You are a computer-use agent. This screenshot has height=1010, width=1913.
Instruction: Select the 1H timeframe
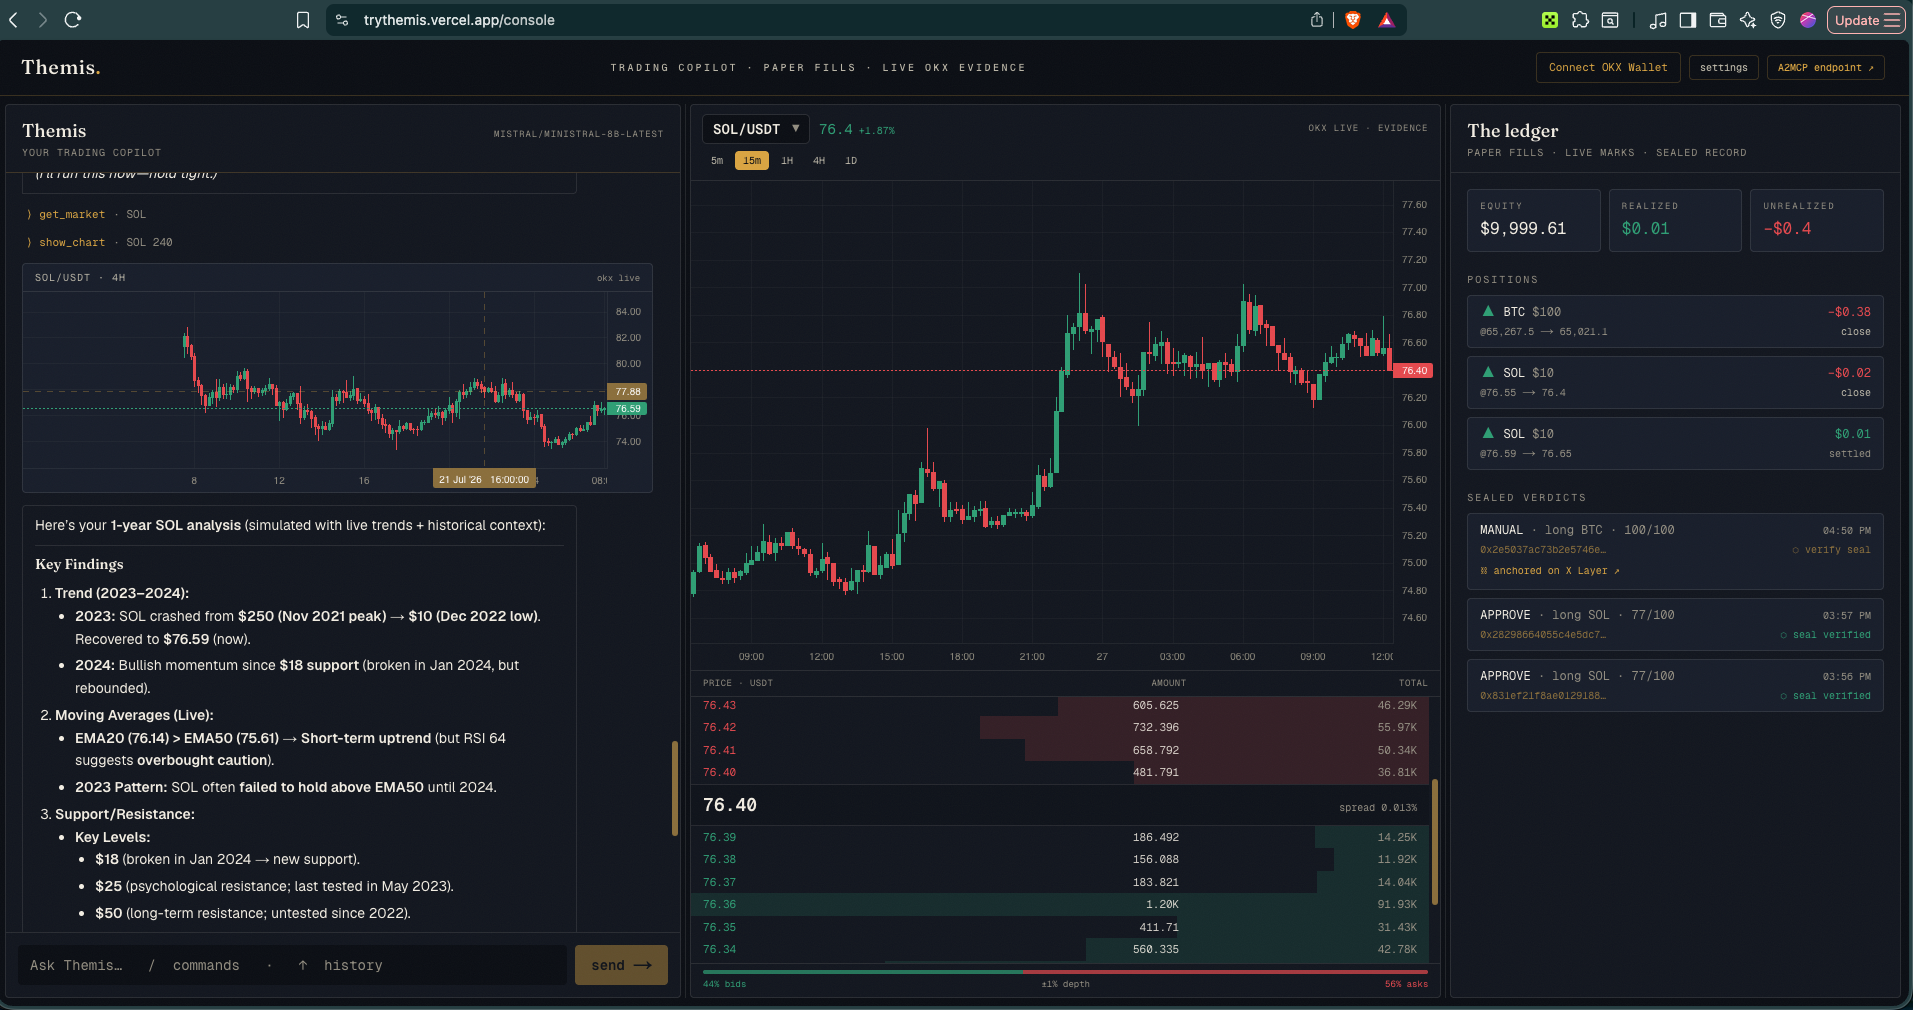tap(787, 161)
